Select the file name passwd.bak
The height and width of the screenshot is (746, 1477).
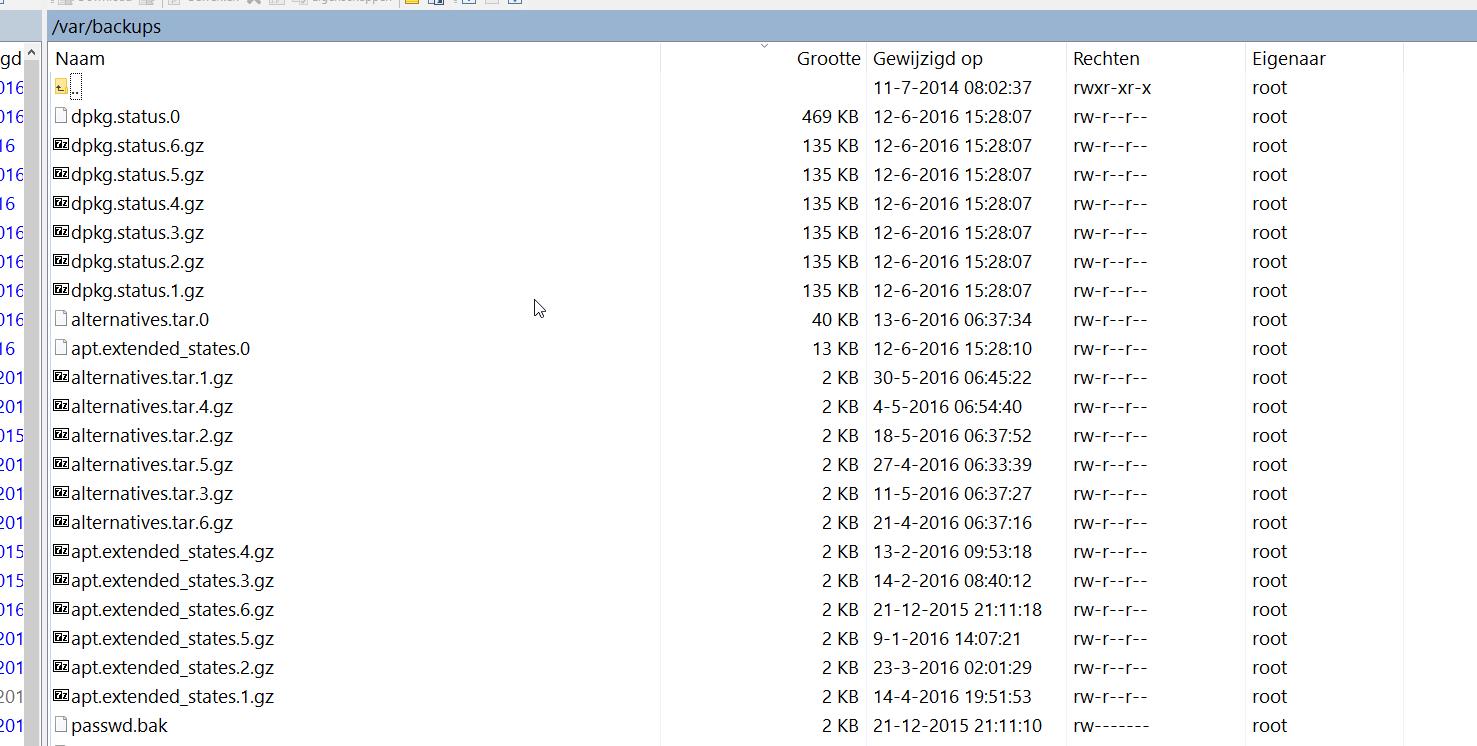point(119,725)
